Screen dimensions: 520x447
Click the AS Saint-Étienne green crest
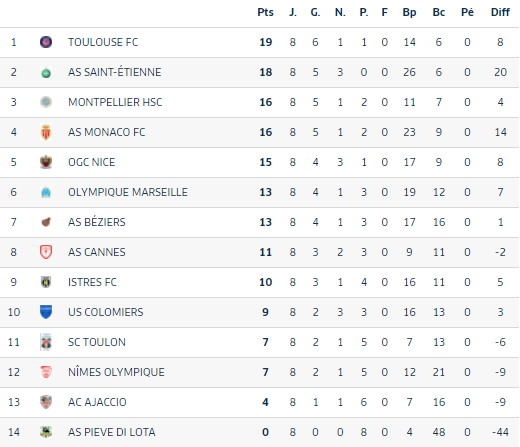46,72
